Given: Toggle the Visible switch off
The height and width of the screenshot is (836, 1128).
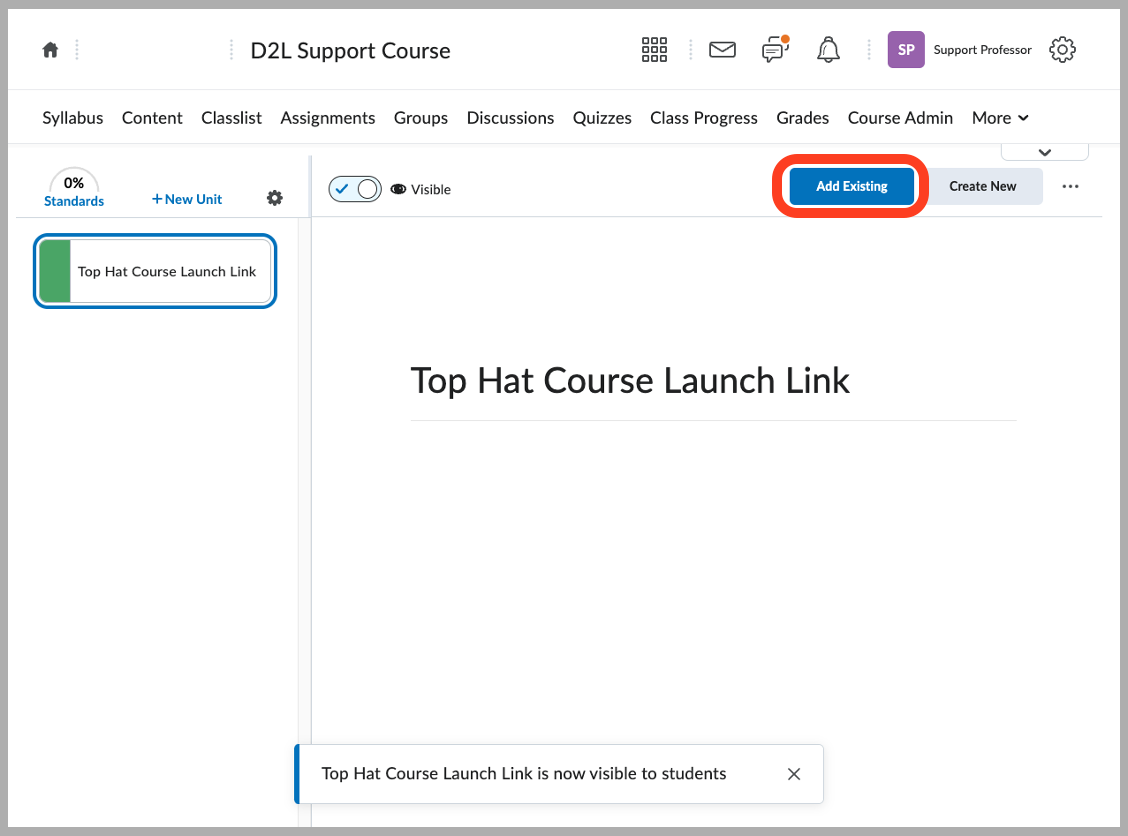Looking at the screenshot, I should click(355, 188).
